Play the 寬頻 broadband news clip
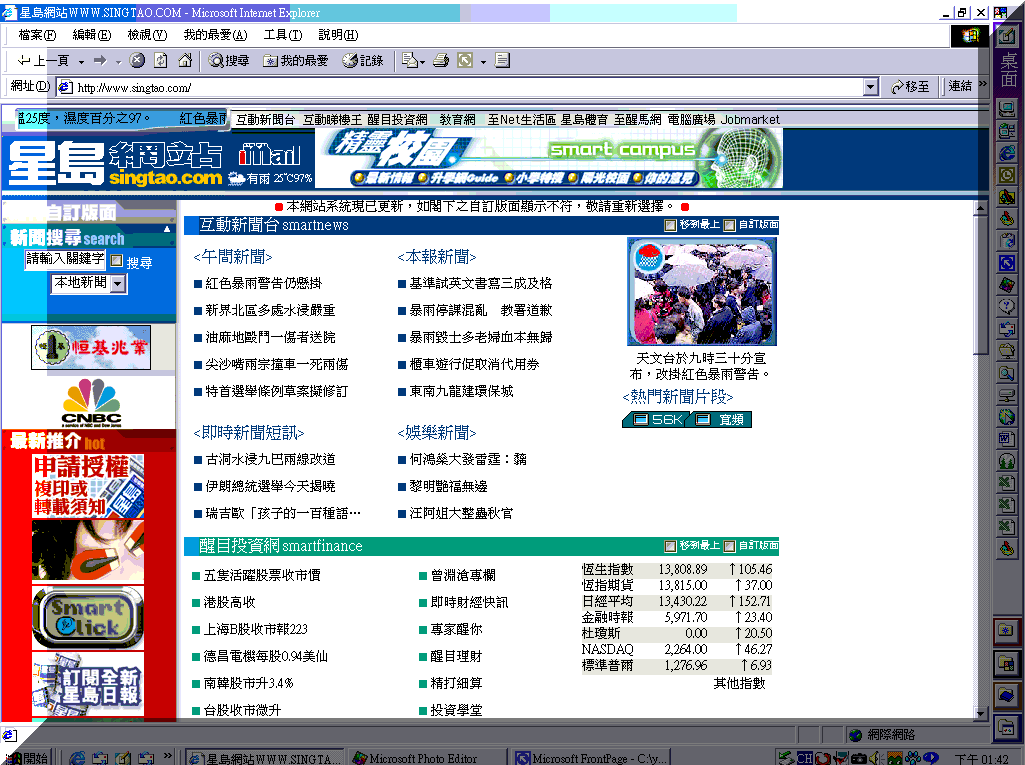This screenshot has width=1025, height=765. pyautogui.click(x=721, y=419)
